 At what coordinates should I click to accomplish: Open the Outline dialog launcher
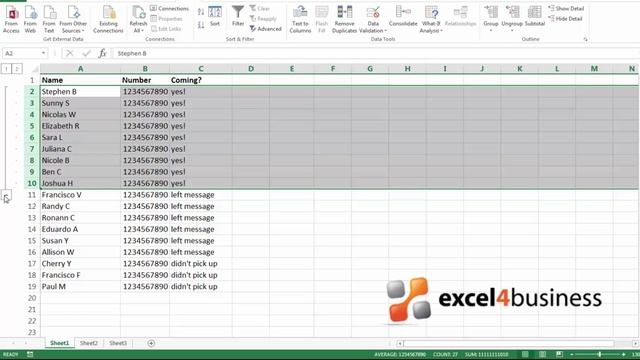click(x=586, y=39)
